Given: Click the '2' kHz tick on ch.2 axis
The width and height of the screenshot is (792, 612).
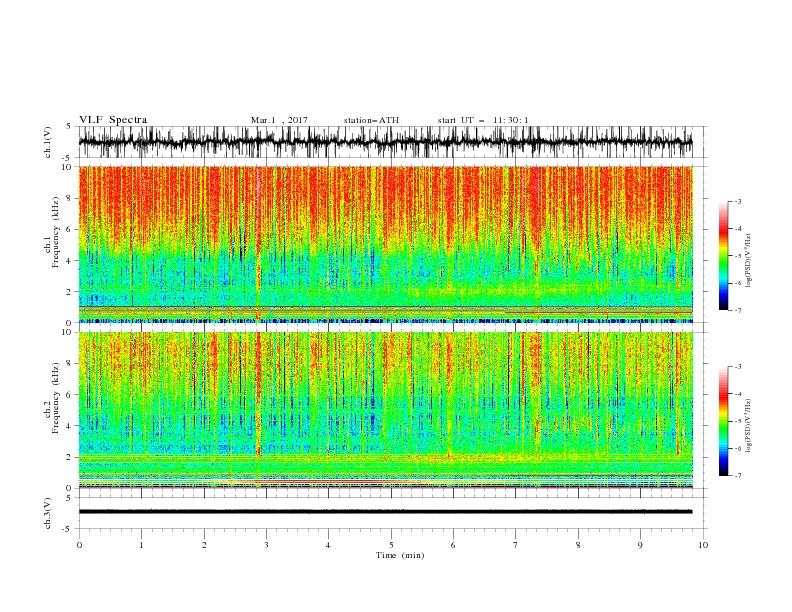Looking at the screenshot, I should (x=70, y=457).
